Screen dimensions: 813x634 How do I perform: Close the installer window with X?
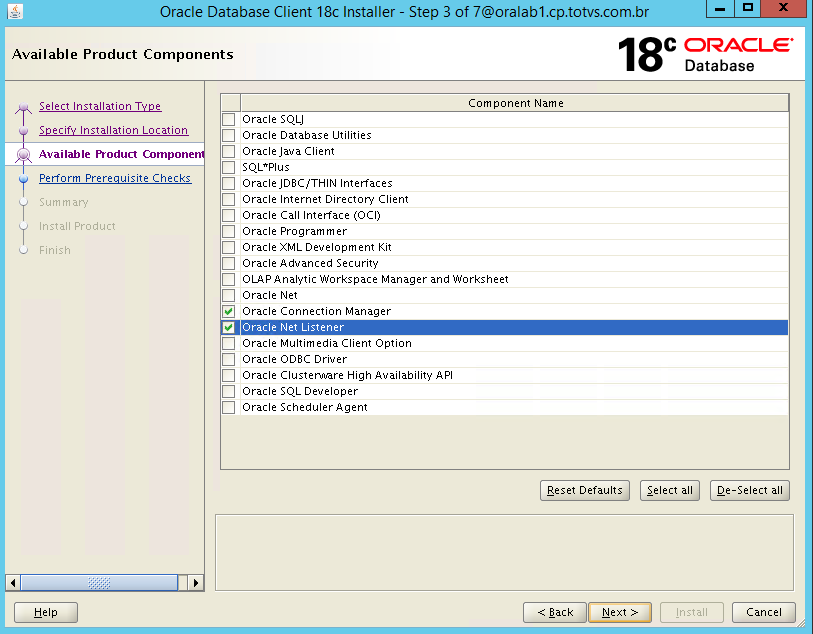pos(783,8)
